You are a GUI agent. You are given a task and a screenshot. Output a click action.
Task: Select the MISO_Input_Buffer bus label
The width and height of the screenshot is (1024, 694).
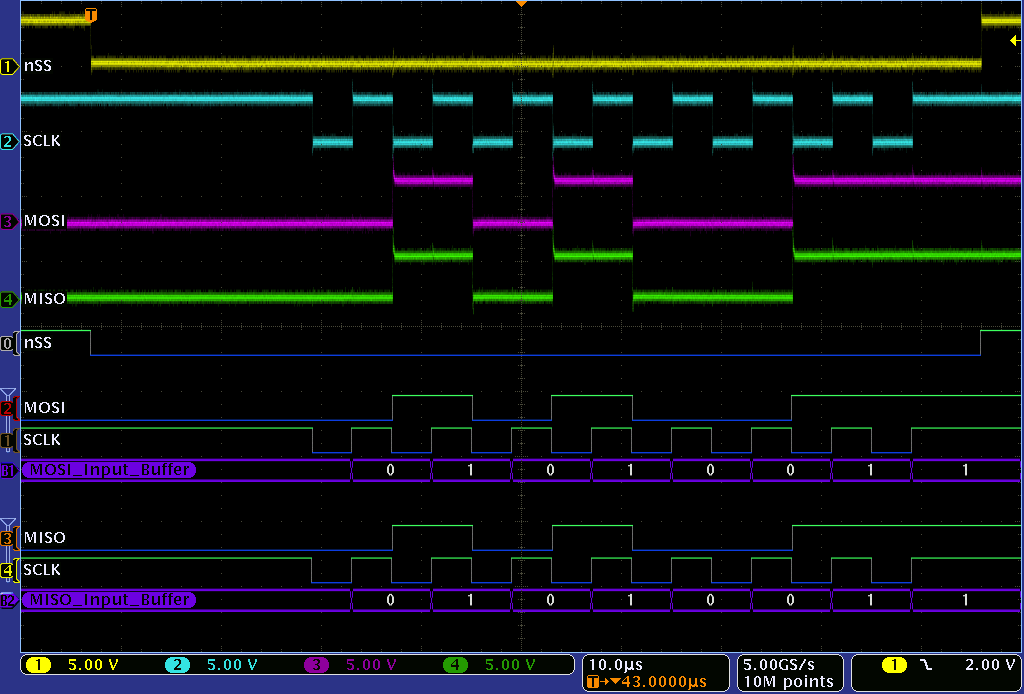109,600
